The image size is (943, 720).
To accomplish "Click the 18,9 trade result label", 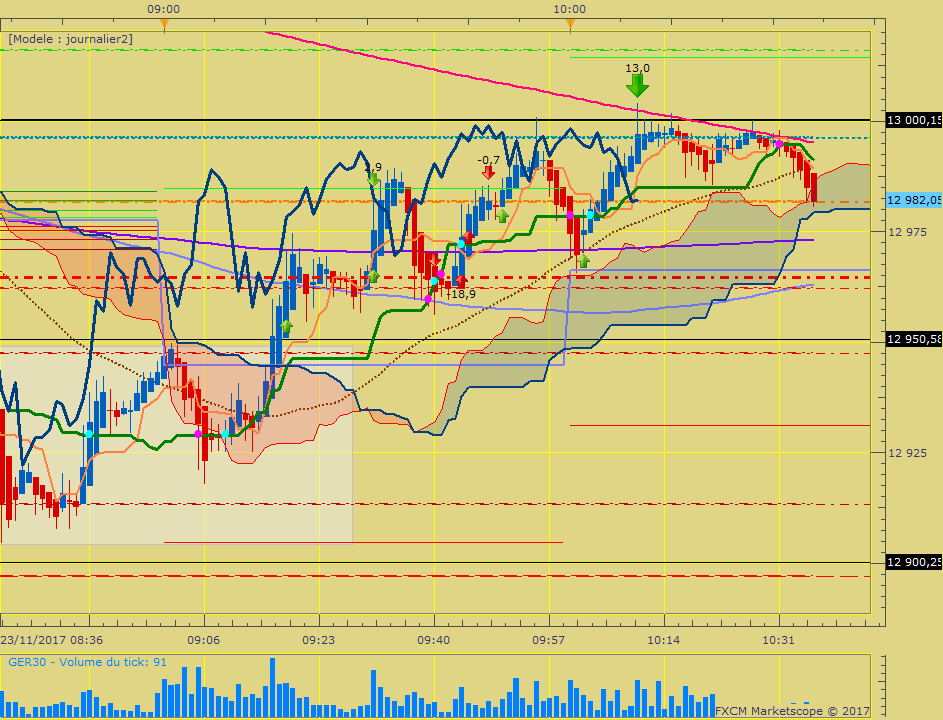I will 462,294.
